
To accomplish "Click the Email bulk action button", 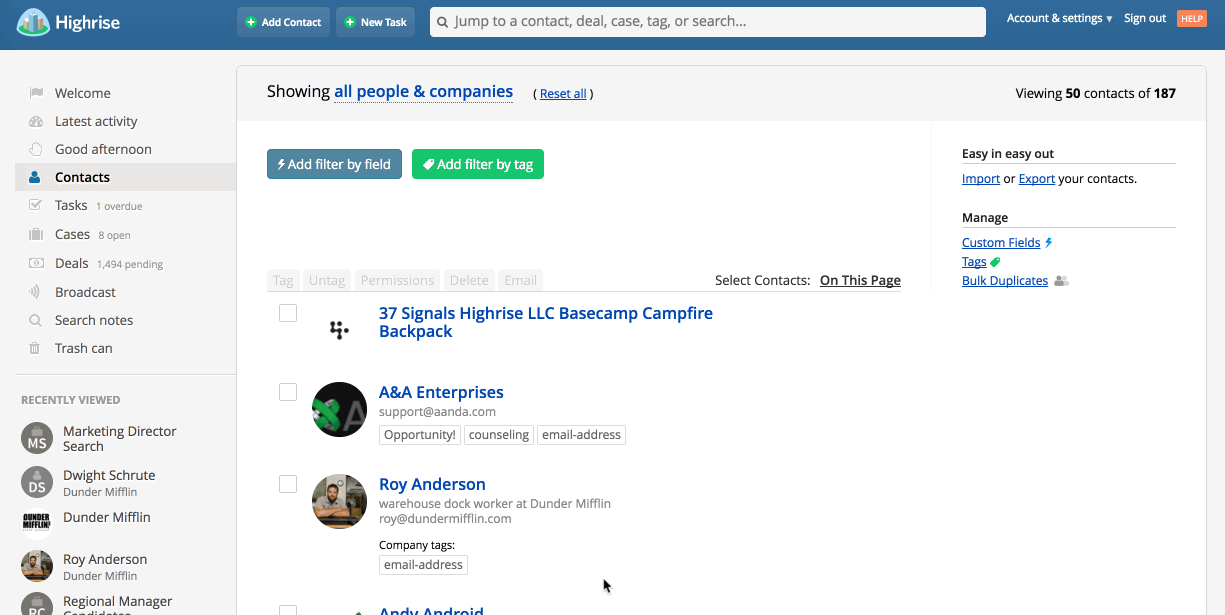I will tap(520, 280).
